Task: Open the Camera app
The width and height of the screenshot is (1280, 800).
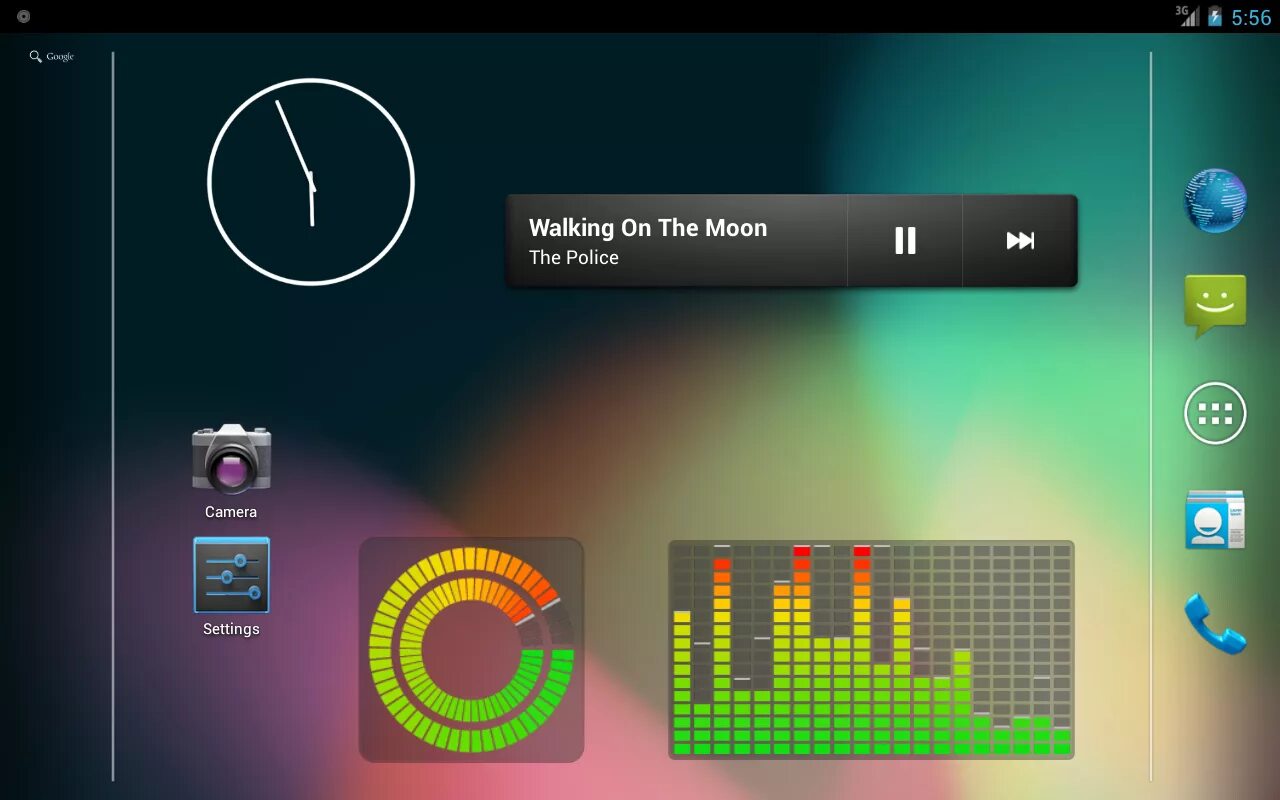Action: point(231,459)
